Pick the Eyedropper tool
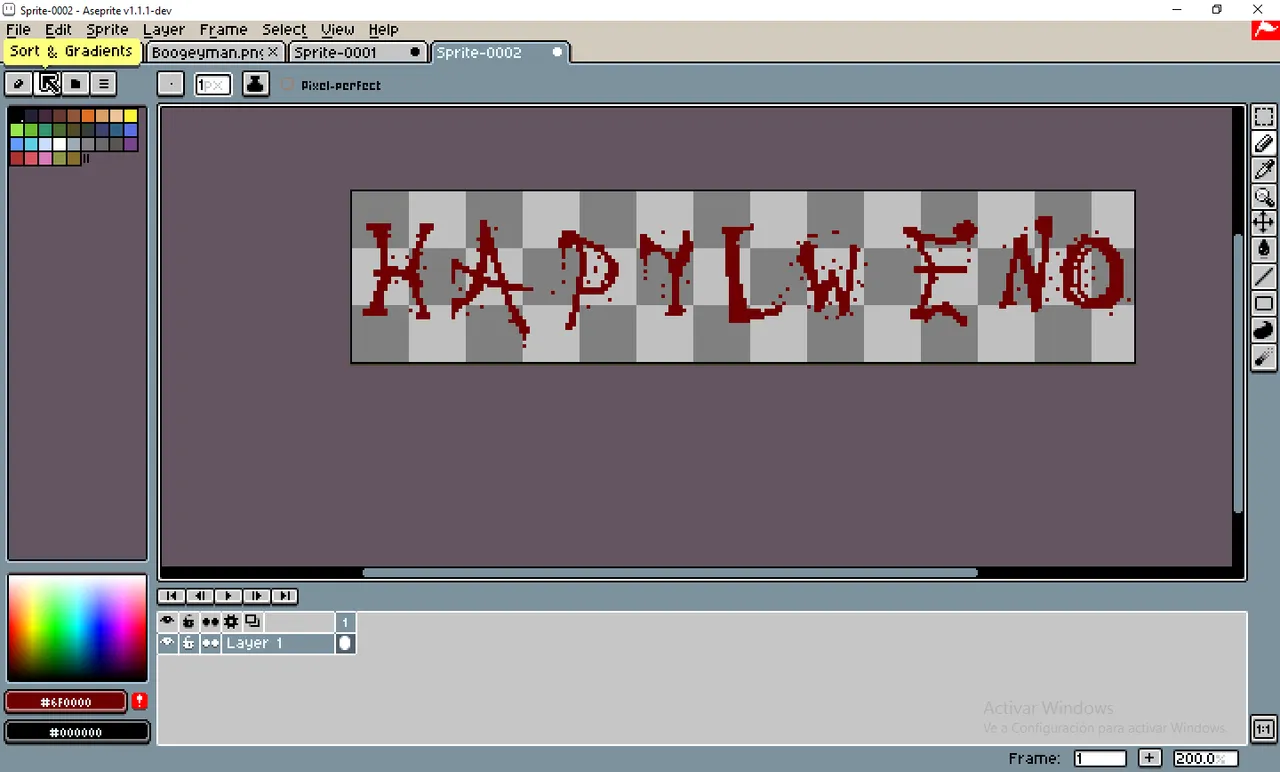 click(x=1264, y=170)
